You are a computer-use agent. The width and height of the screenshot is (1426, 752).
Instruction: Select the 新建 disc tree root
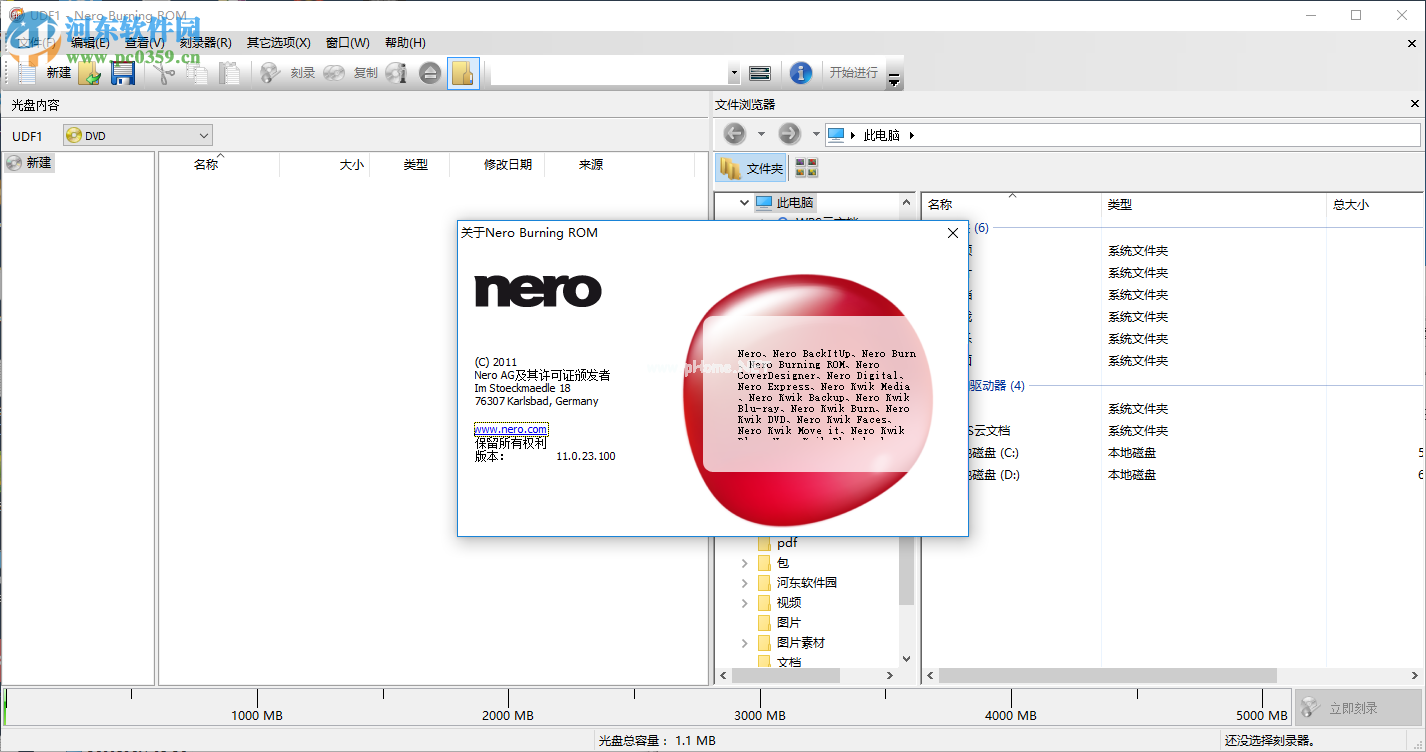coord(30,163)
